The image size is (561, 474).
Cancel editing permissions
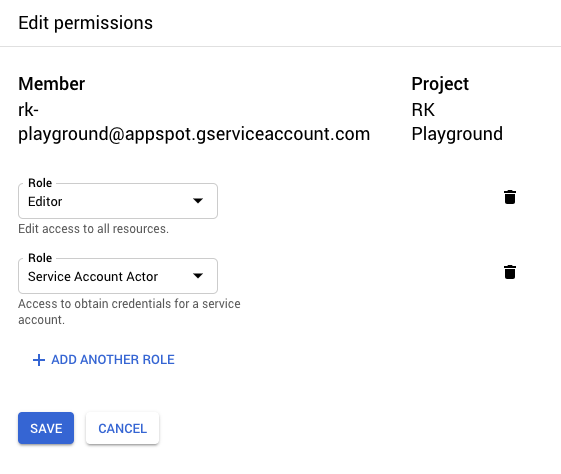[x=122, y=428]
